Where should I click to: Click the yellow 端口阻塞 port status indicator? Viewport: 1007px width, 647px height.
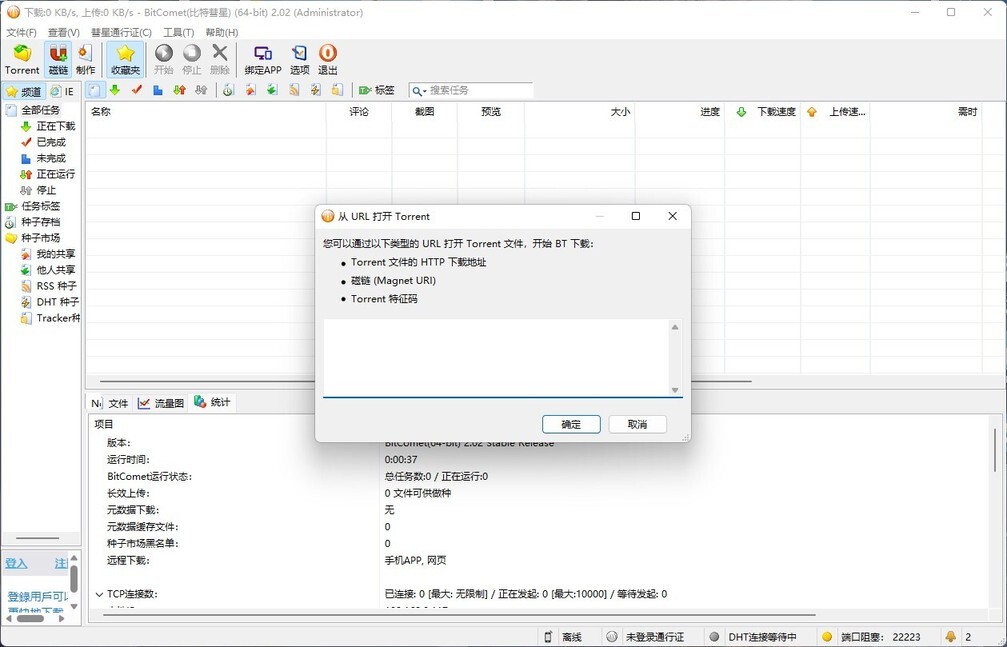pyautogui.click(x=827, y=637)
